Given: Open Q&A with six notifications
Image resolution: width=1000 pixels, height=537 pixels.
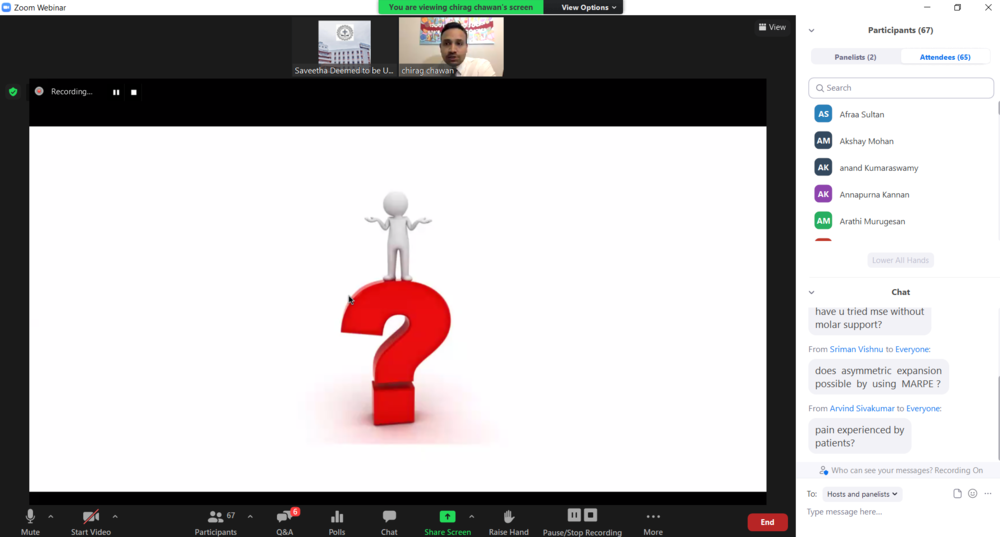Looking at the screenshot, I should coord(284,517).
